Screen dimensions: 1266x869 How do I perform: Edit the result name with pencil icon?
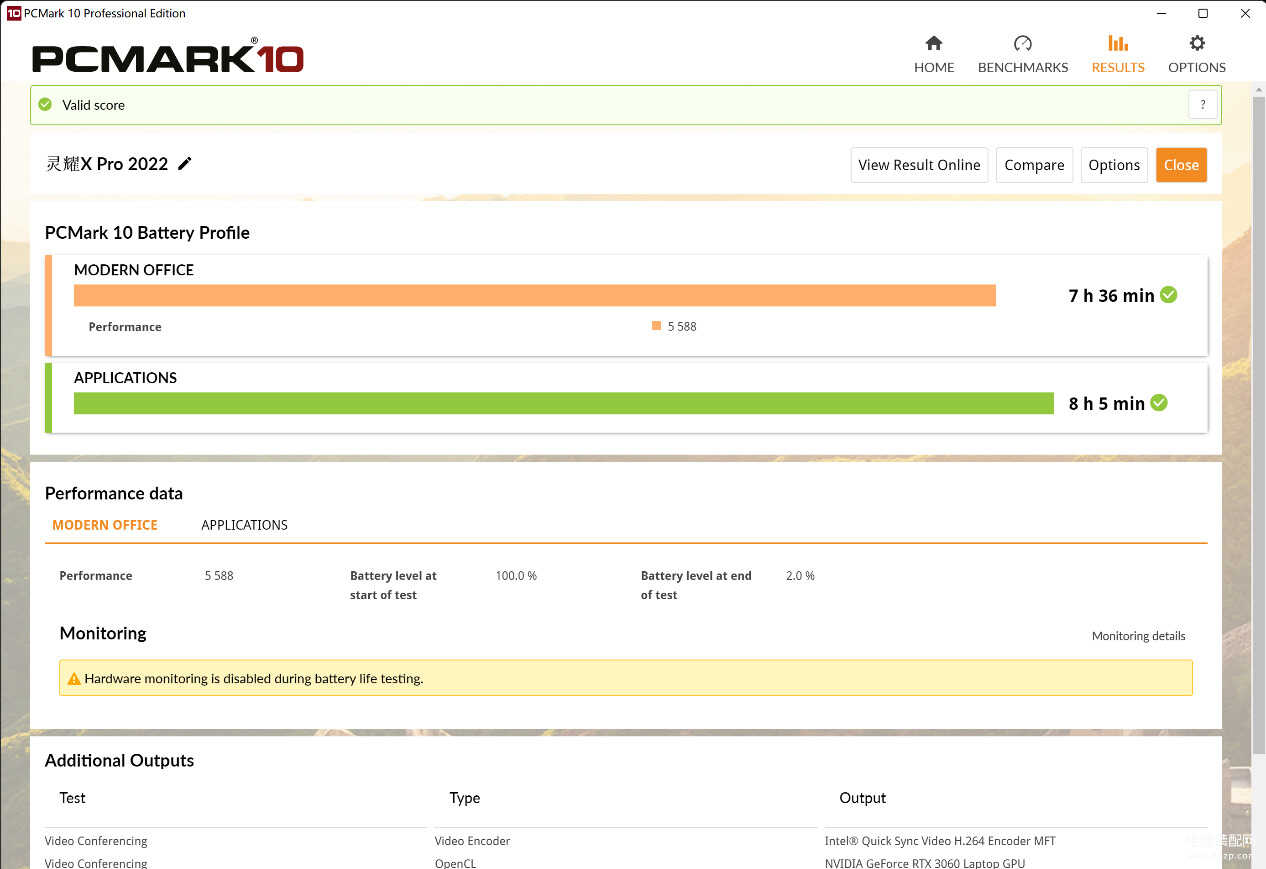click(185, 163)
